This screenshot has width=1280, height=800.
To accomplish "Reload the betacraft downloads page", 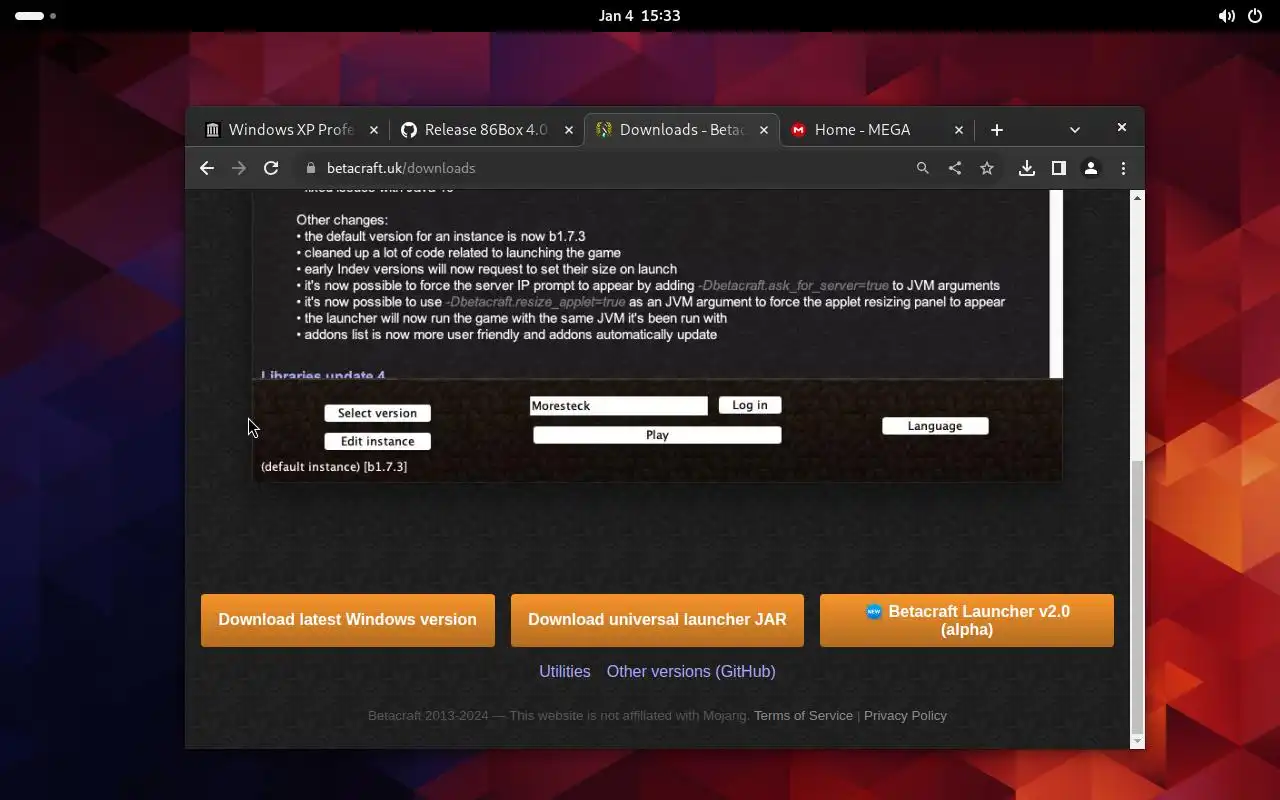I will tap(271, 168).
